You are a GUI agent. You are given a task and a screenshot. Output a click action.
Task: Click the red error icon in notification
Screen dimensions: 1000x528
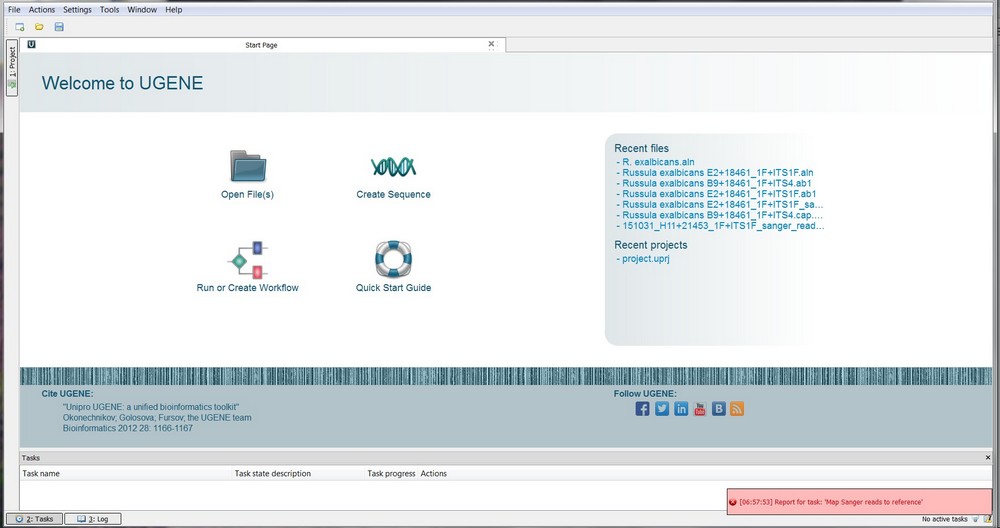pos(733,502)
